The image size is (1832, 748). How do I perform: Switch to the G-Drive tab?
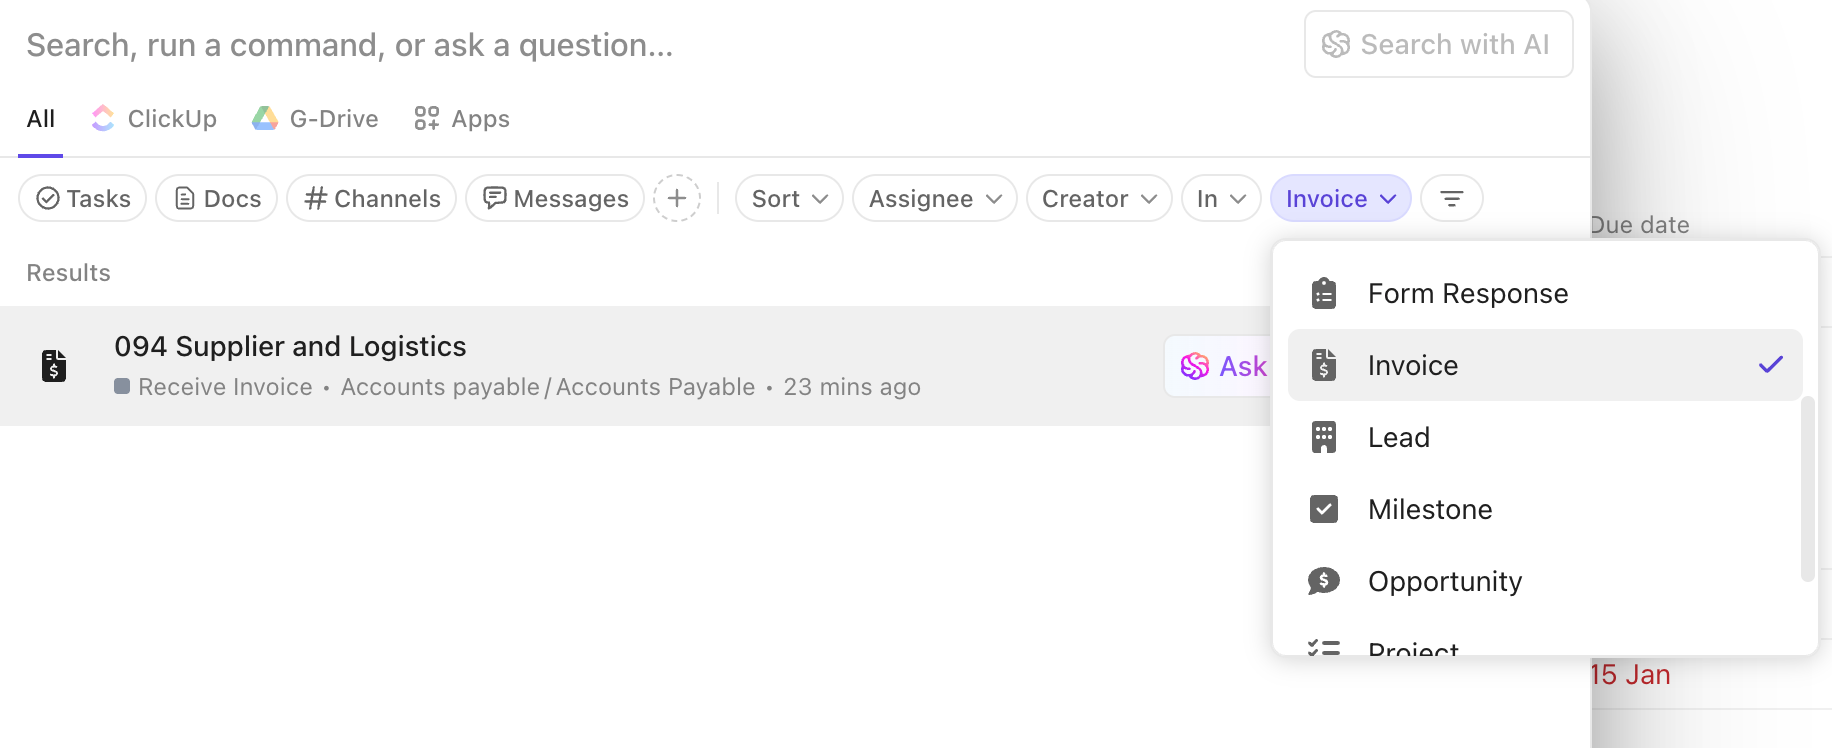(315, 119)
